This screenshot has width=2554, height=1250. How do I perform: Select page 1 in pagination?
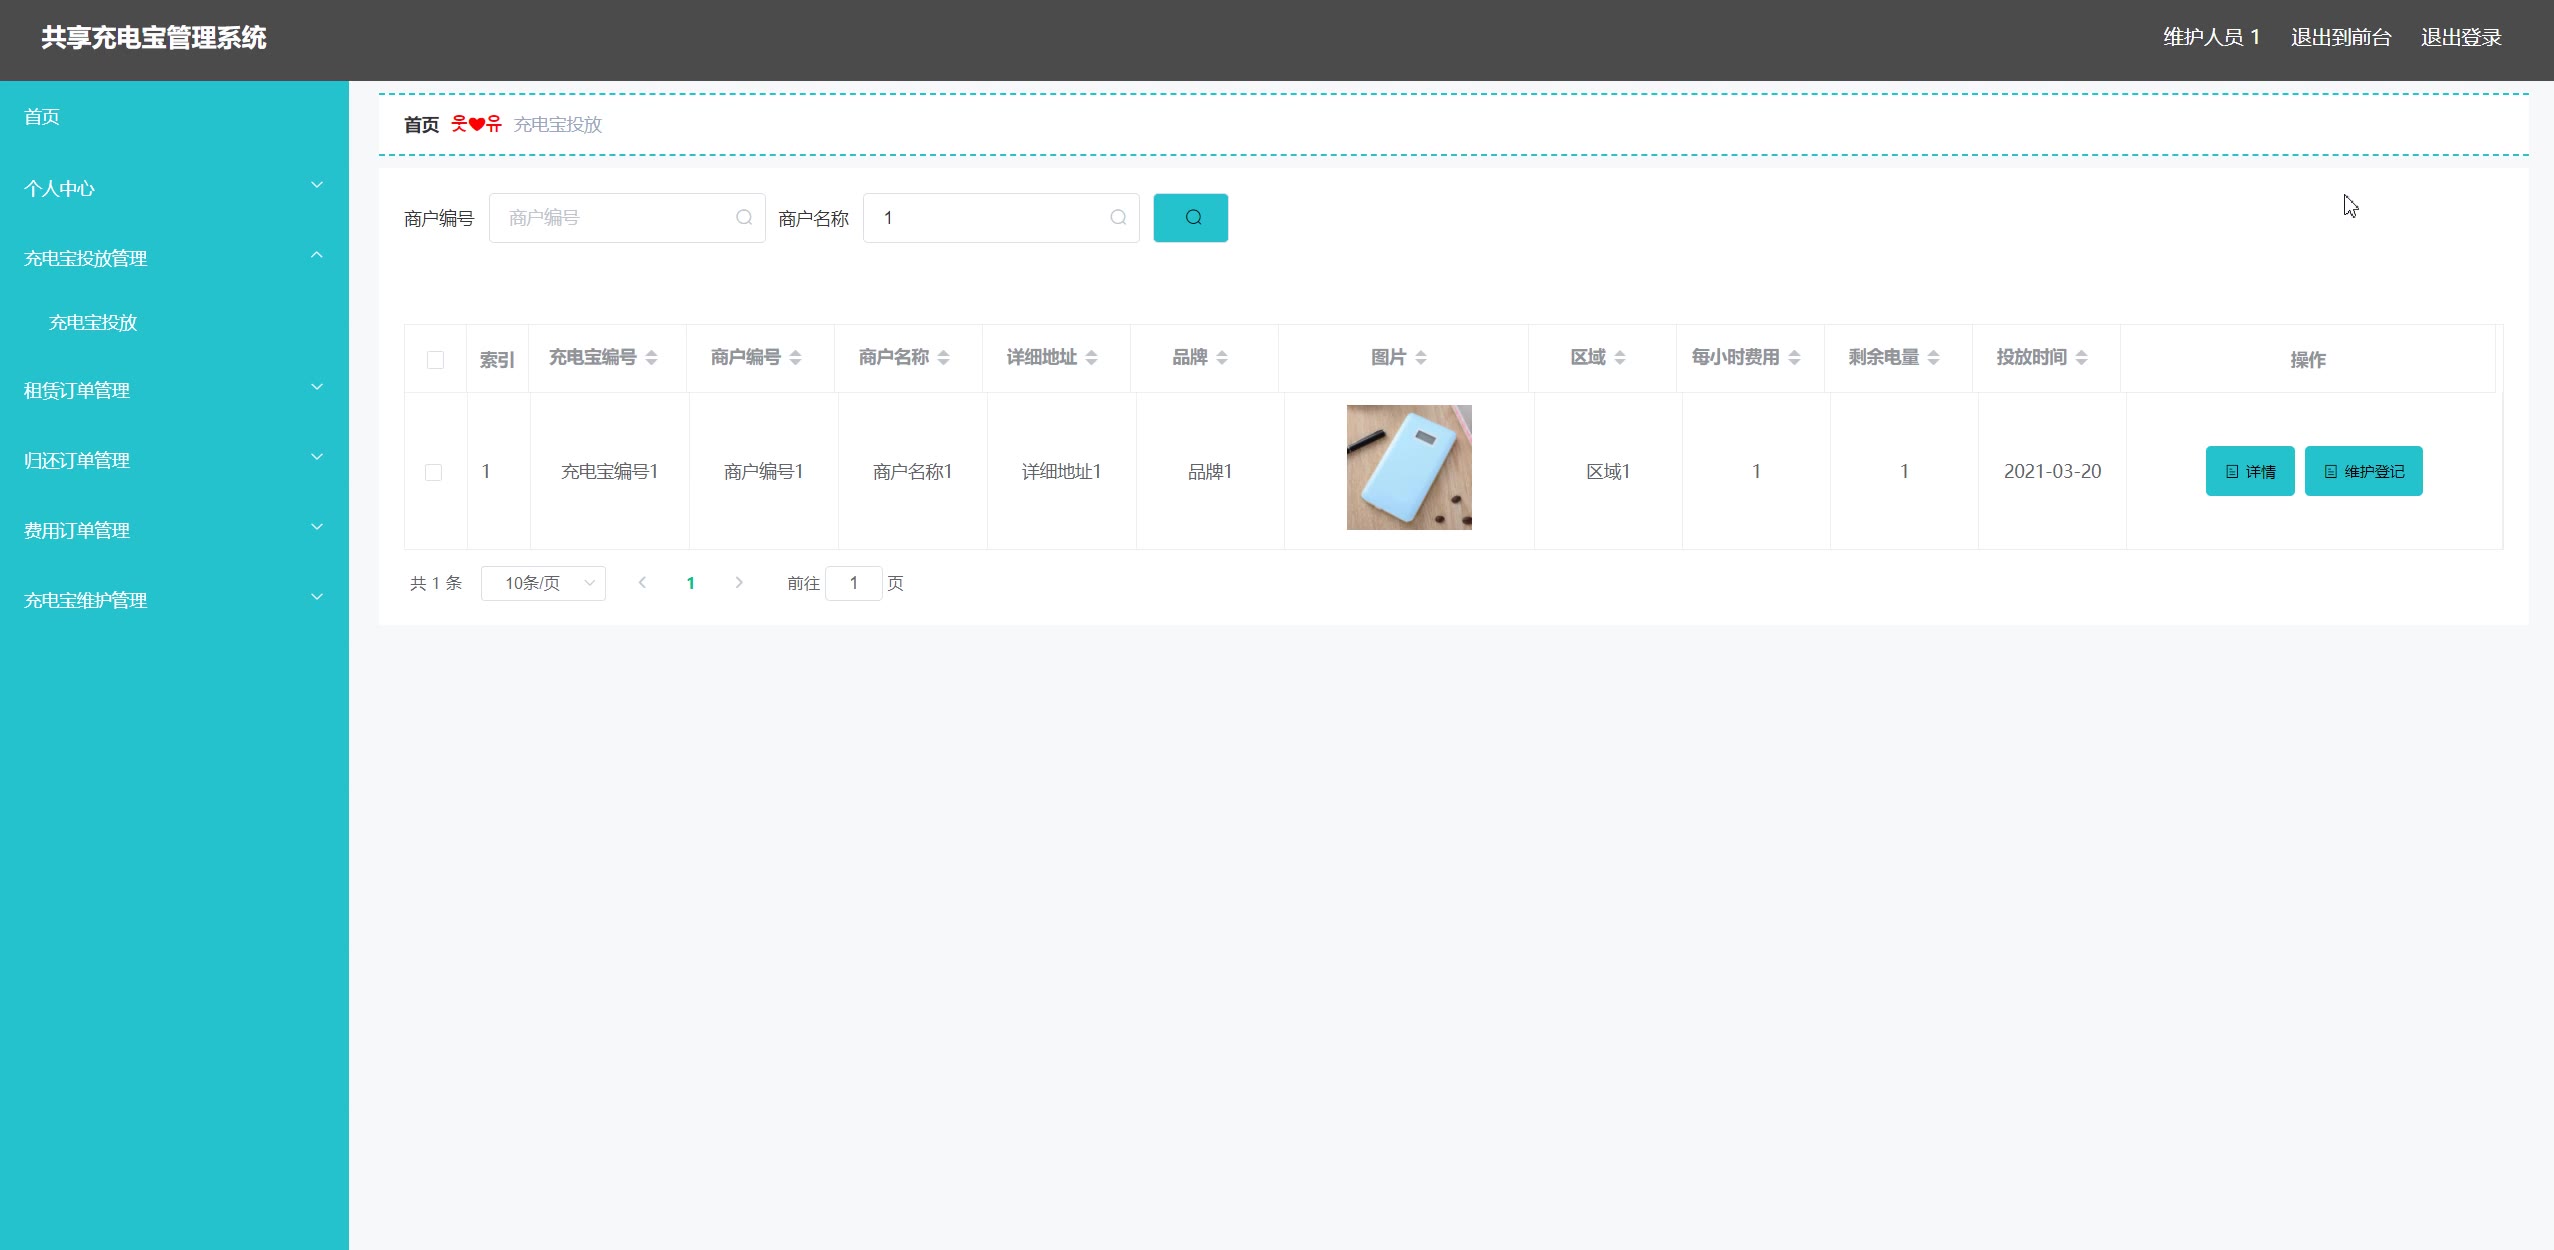click(x=690, y=583)
